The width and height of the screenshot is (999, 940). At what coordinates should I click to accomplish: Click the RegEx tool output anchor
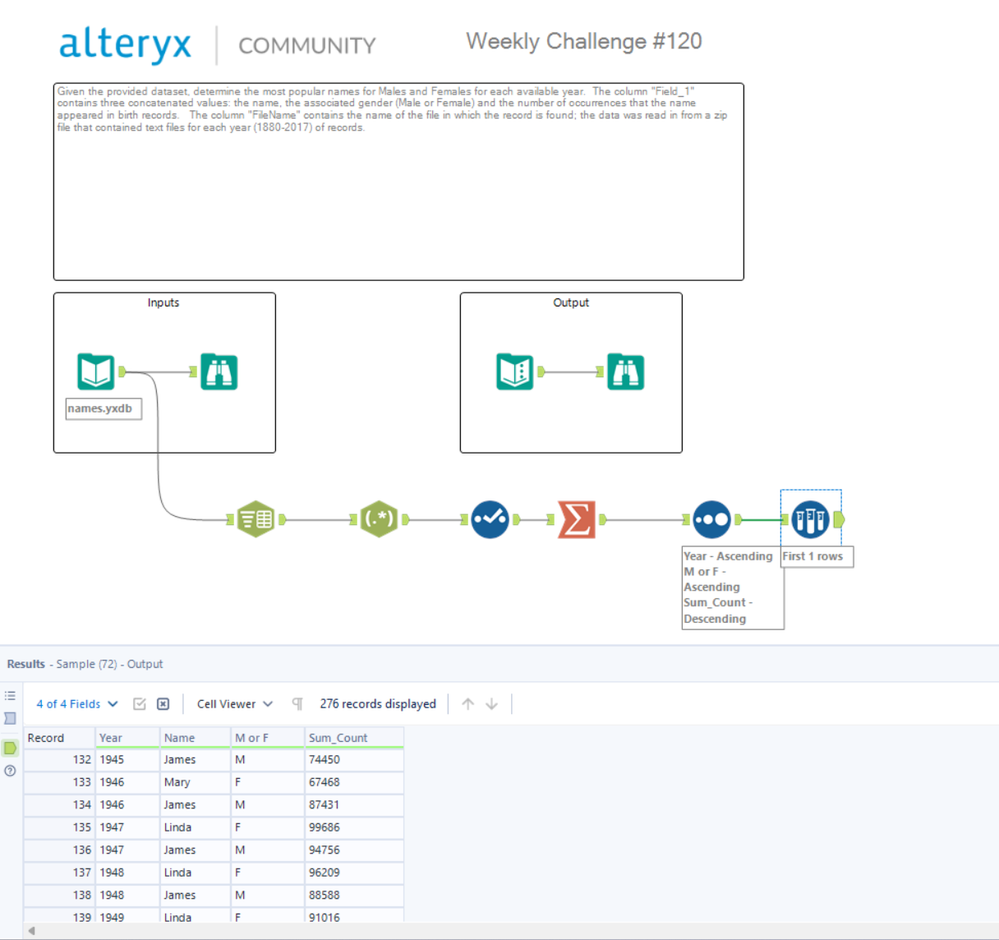(405, 519)
